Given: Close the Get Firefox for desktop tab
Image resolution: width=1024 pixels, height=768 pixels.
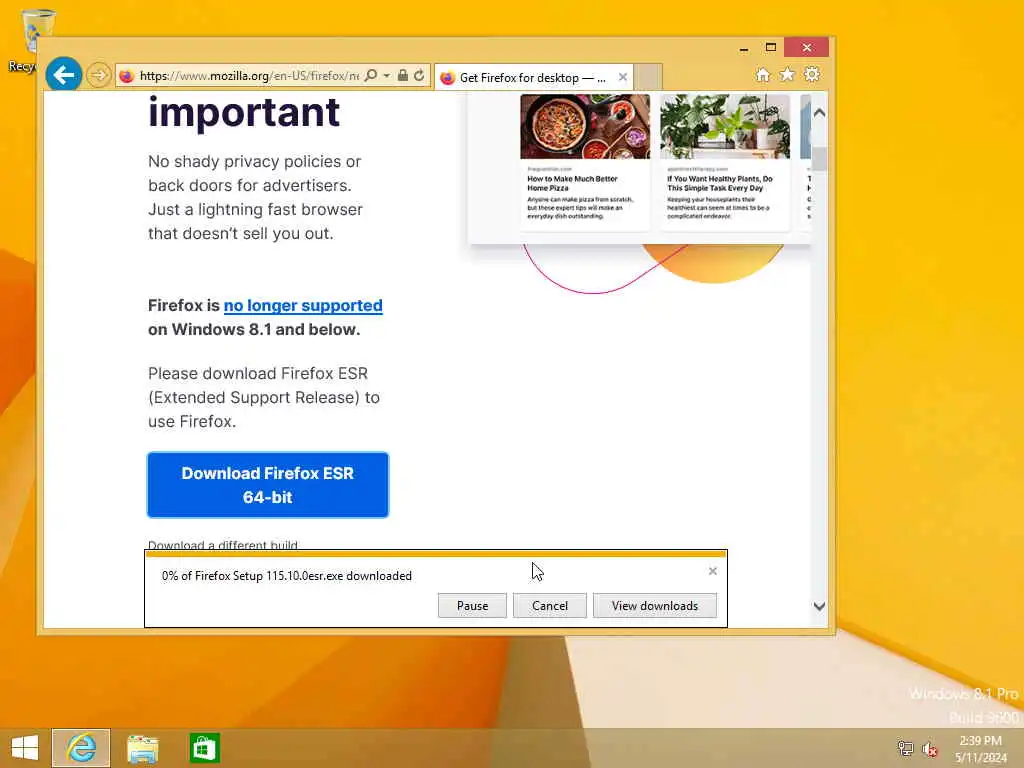Looking at the screenshot, I should 622,77.
